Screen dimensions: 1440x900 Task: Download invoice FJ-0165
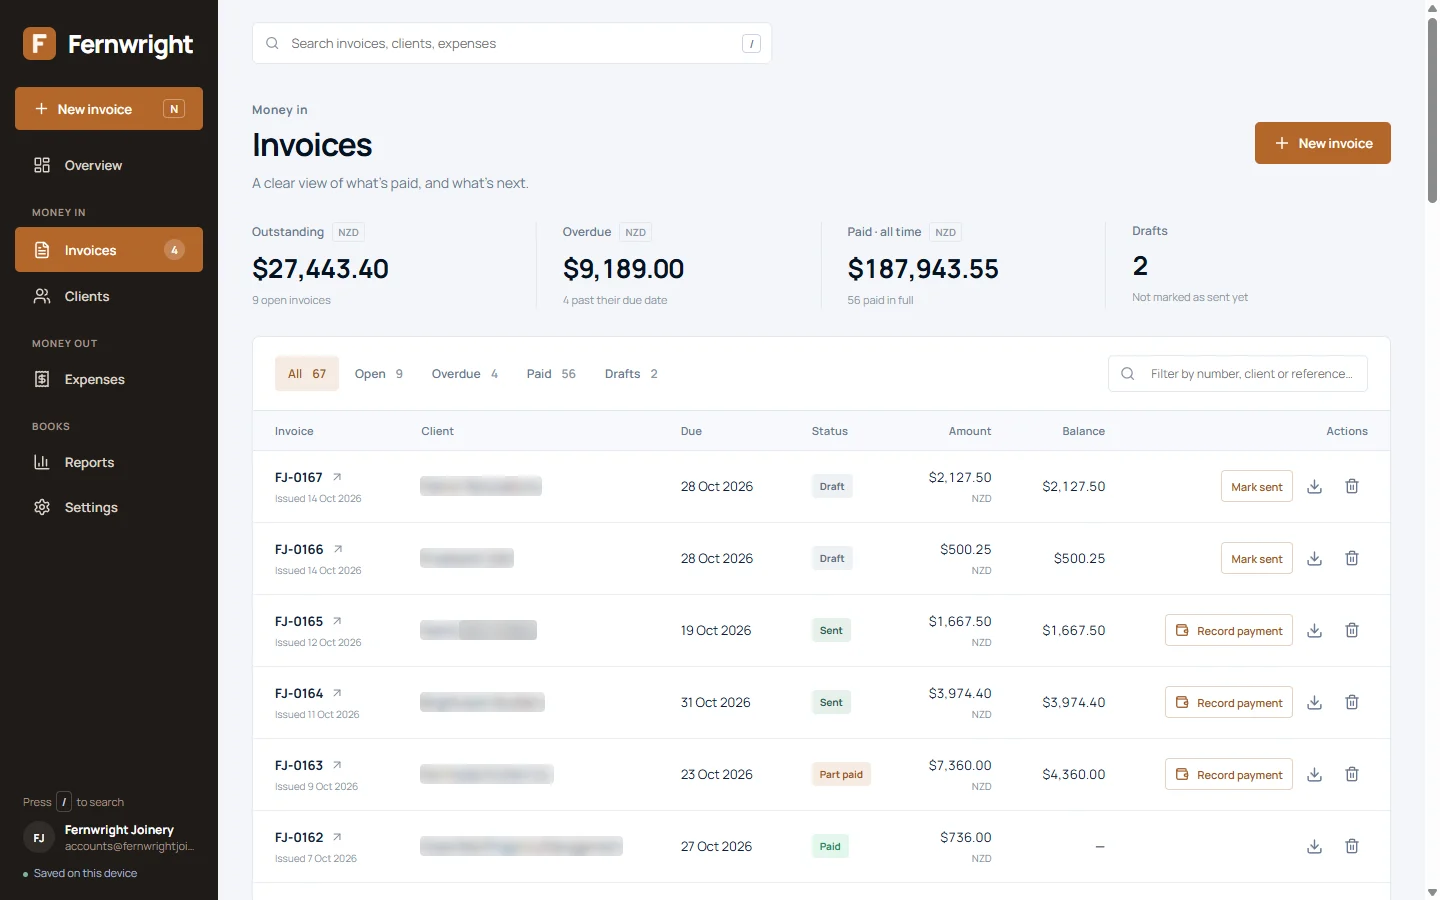(x=1315, y=630)
